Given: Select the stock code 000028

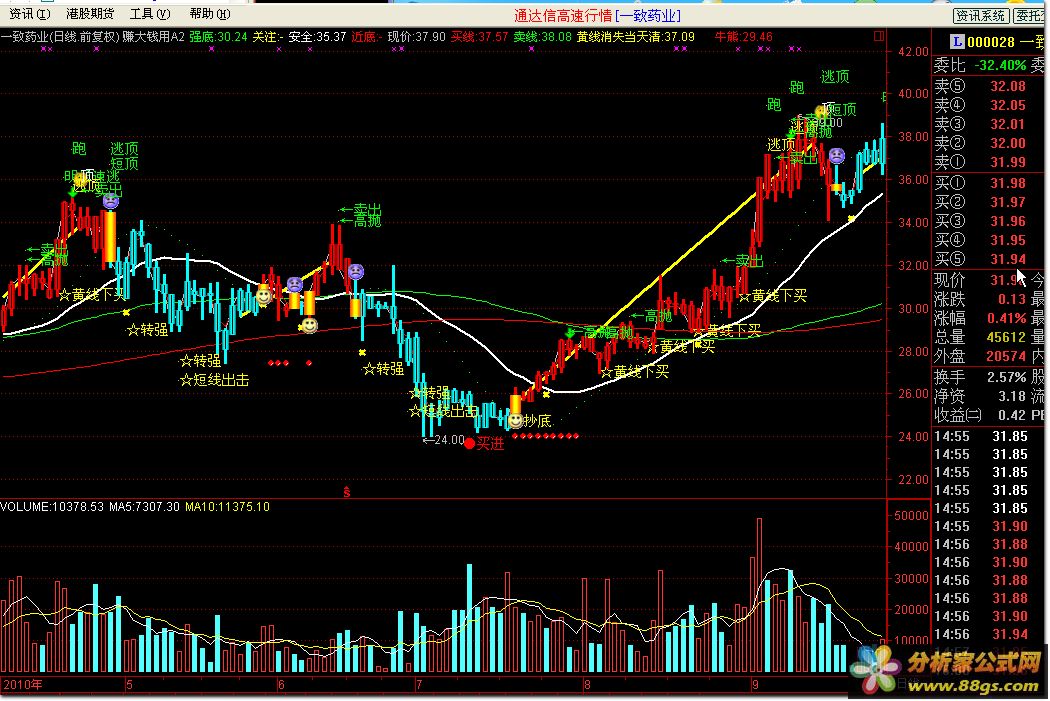Looking at the screenshot, I should [x=991, y=42].
